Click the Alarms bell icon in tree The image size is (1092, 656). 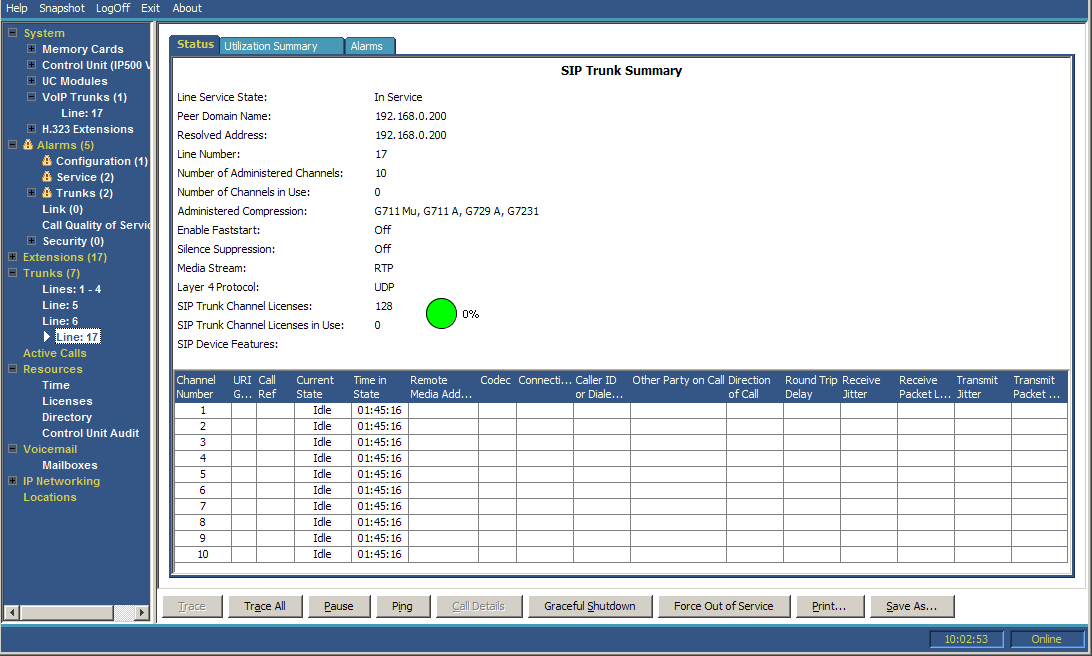click(x=28, y=145)
